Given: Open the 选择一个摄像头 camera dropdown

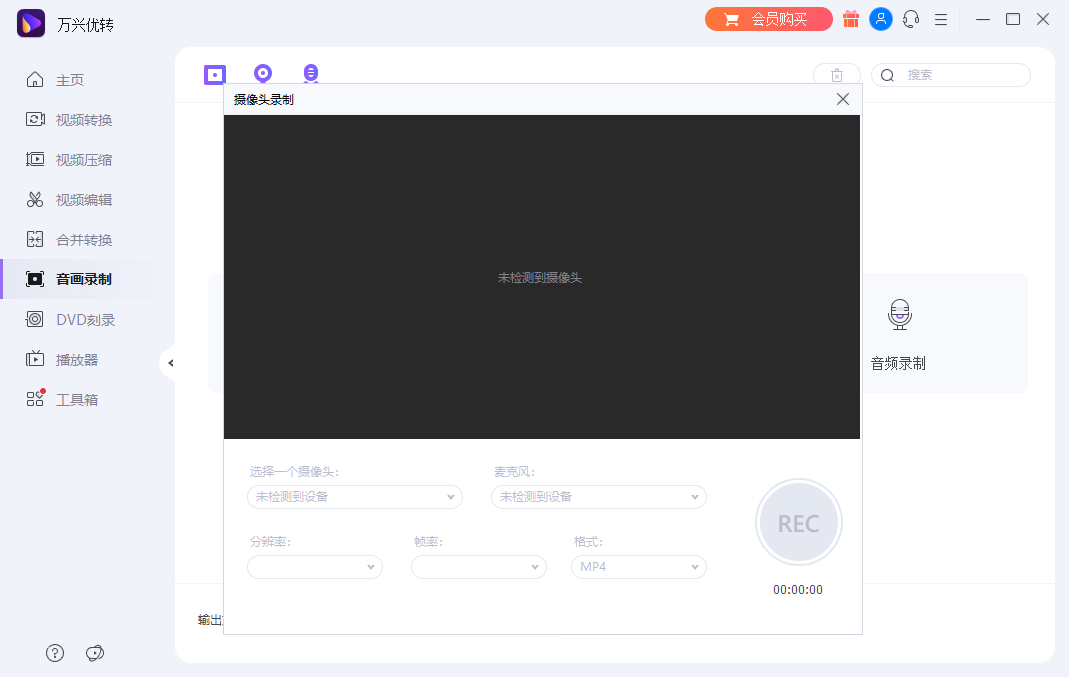Looking at the screenshot, I should coord(354,497).
